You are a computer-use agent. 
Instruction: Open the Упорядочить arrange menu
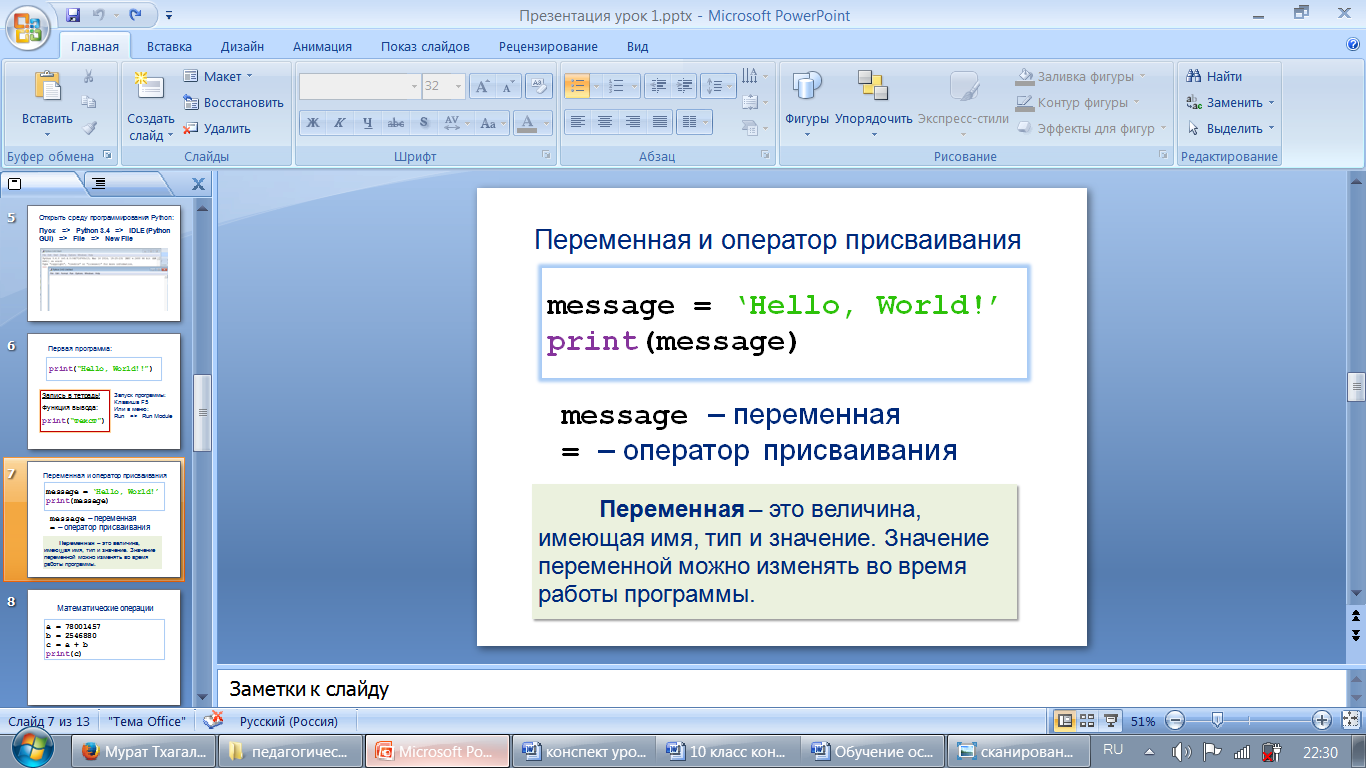click(x=874, y=103)
